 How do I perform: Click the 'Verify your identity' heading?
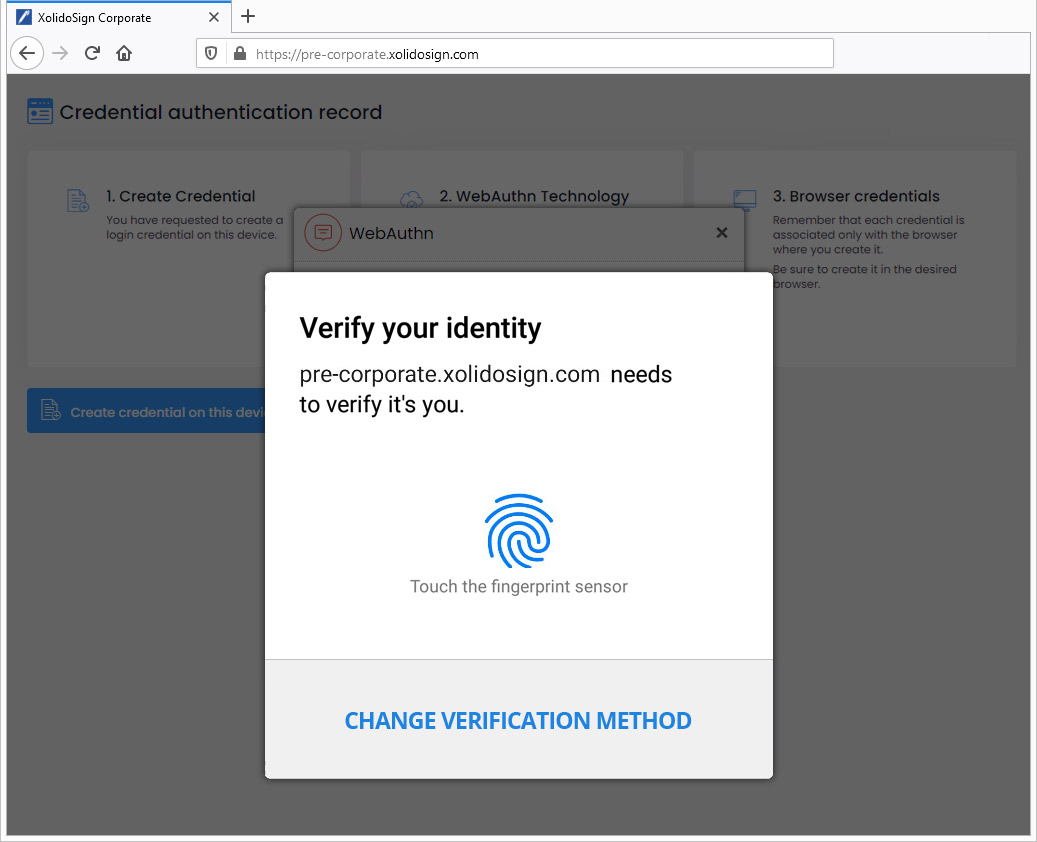click(421, 329)
